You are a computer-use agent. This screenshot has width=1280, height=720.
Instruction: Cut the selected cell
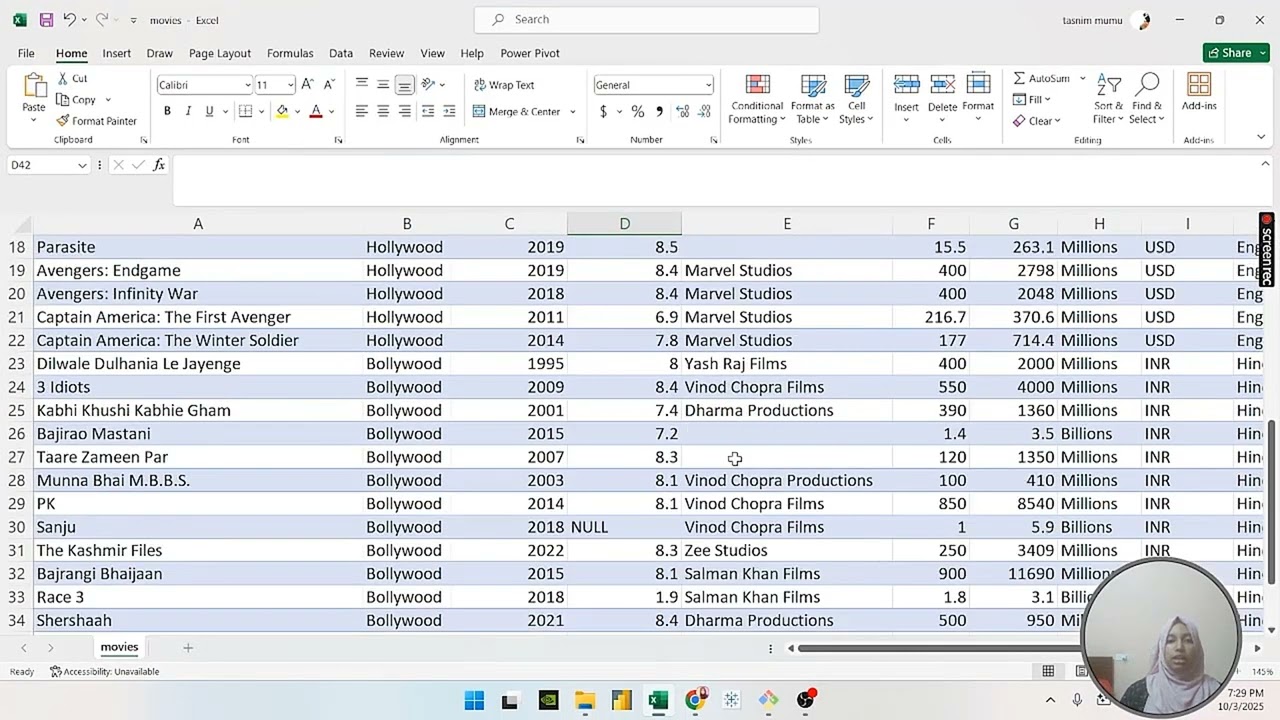[x=72, y=79]
